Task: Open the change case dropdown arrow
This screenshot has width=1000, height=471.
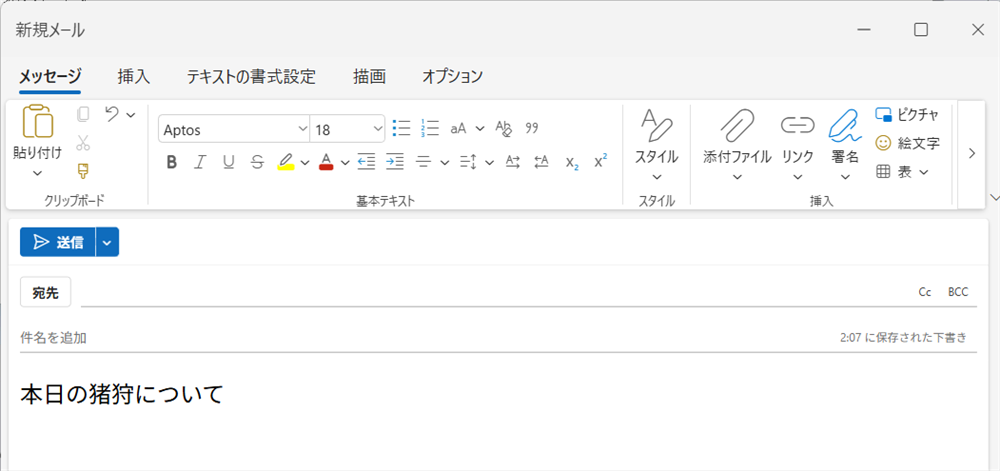Action: pos(479,128)
